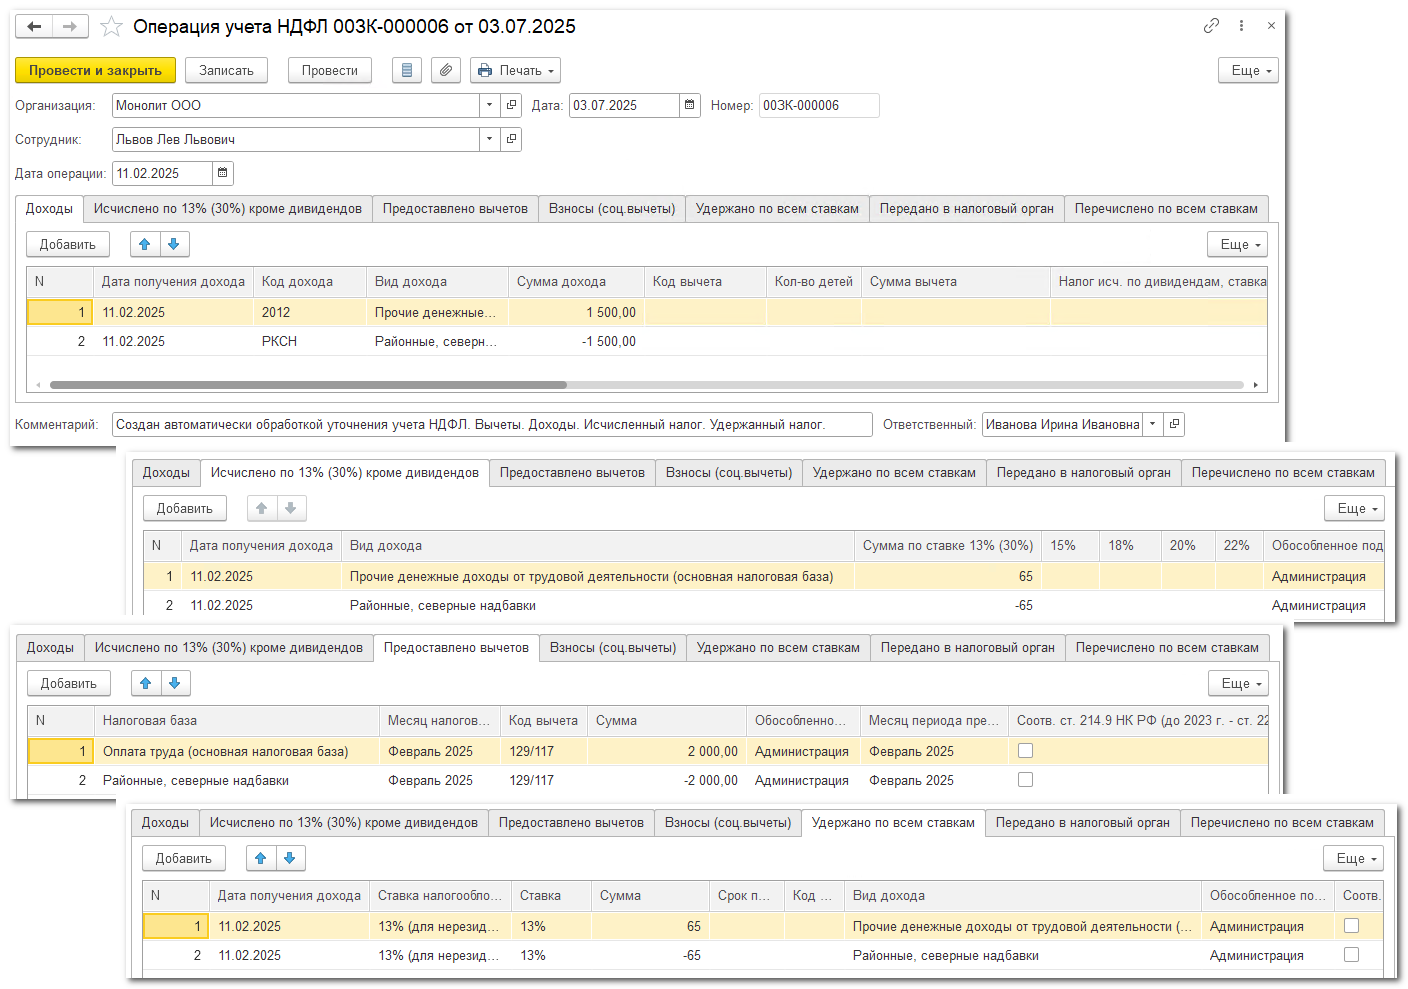Image resolution: width=1408 pixels, height=989 pixels.
Task: Open the Печать dropdown menu
Action: click(515, 70)
